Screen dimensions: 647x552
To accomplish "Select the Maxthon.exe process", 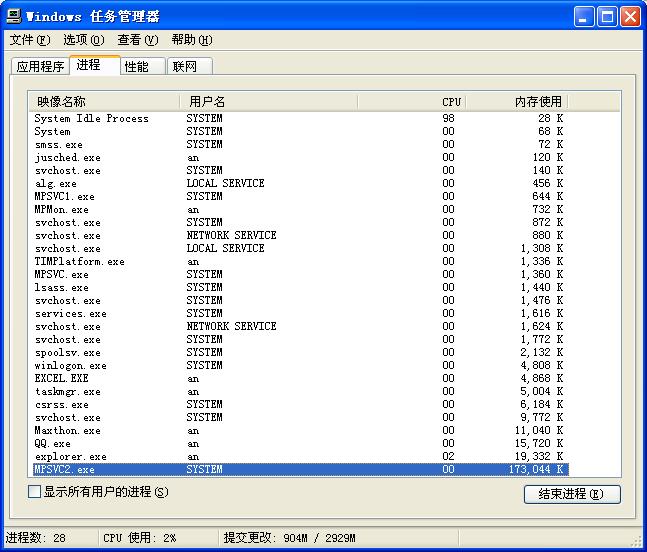I will point(300,430).
